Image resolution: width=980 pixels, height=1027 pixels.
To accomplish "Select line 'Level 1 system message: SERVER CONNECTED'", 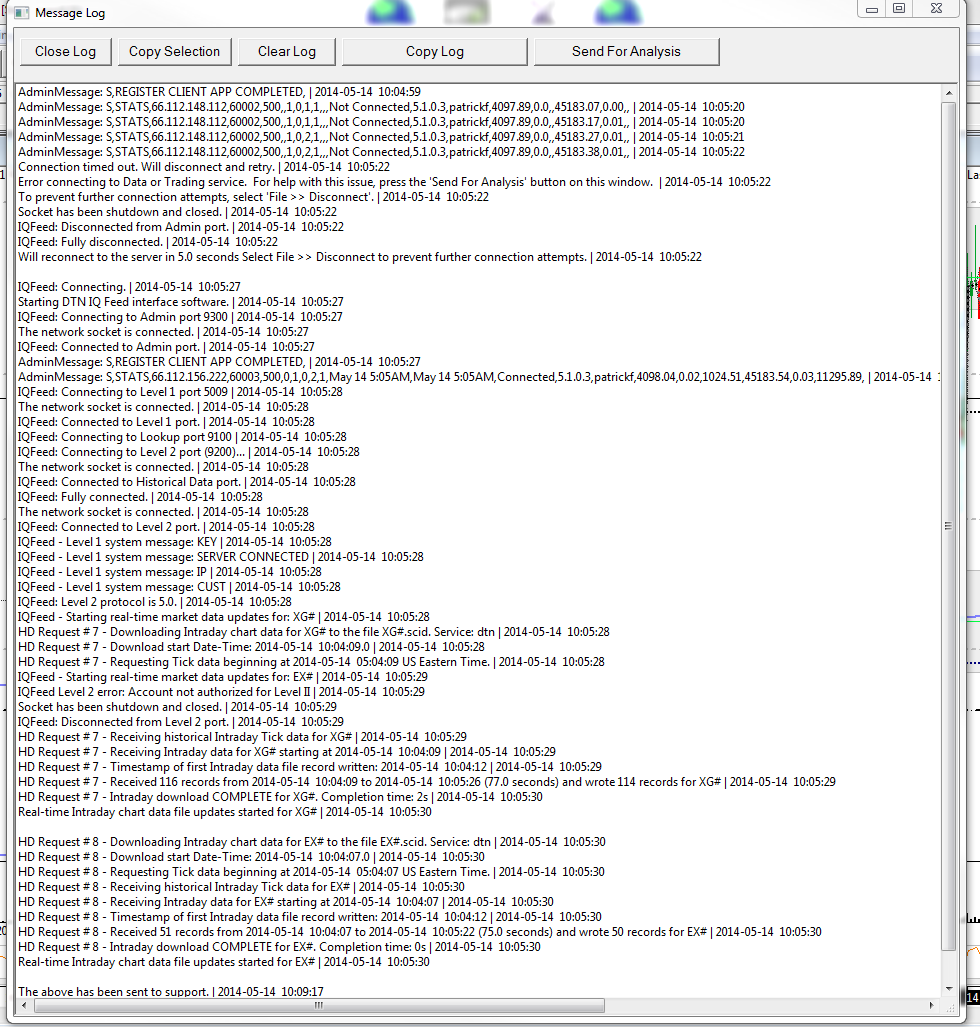I will click(x=221, y=557).
